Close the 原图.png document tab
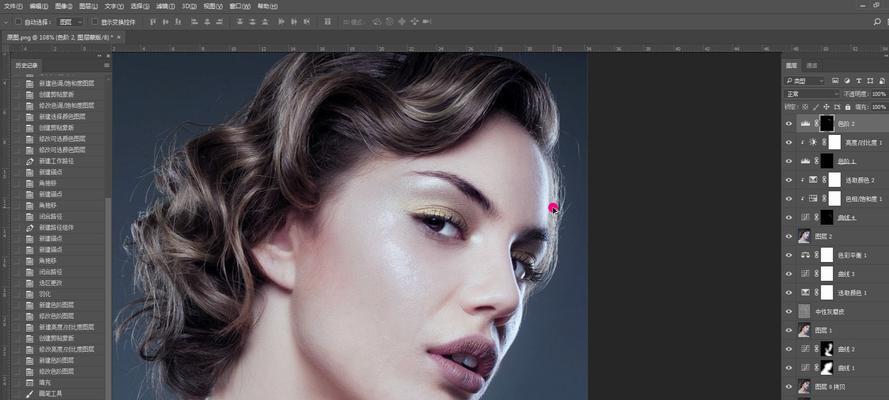Image resolution: width=889 pixels, height=400 pixels. (119, 37)
